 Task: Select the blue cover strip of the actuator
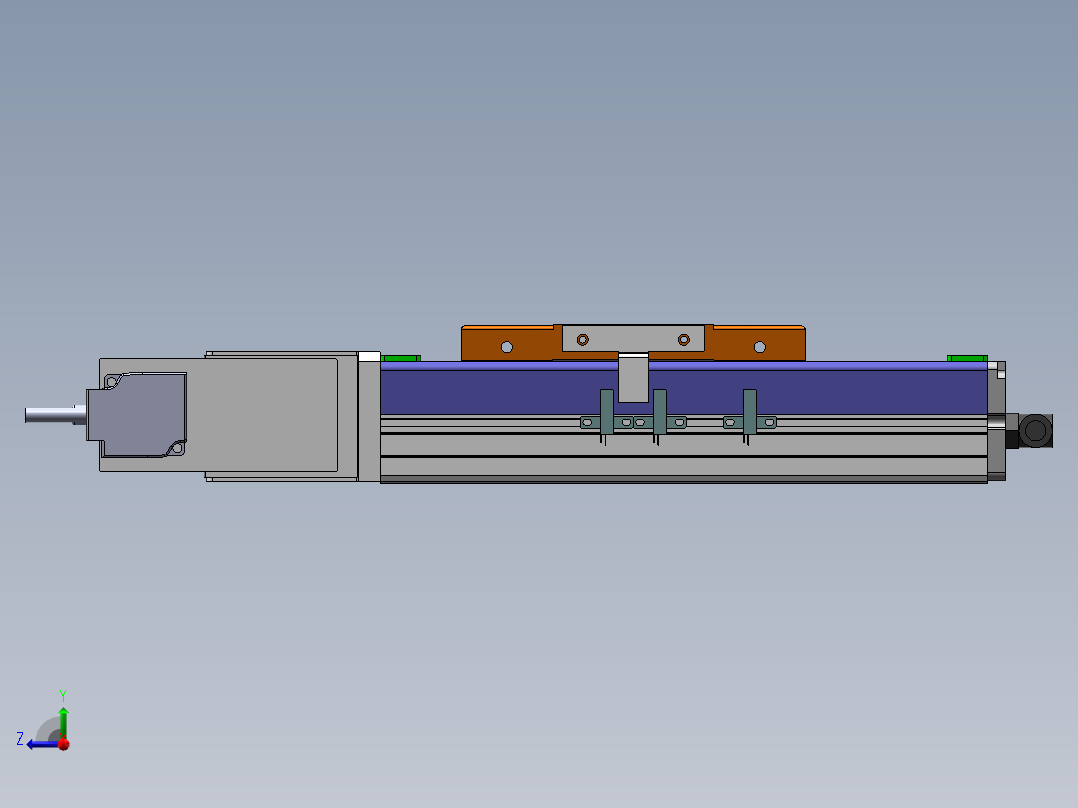tap(850, 390)
